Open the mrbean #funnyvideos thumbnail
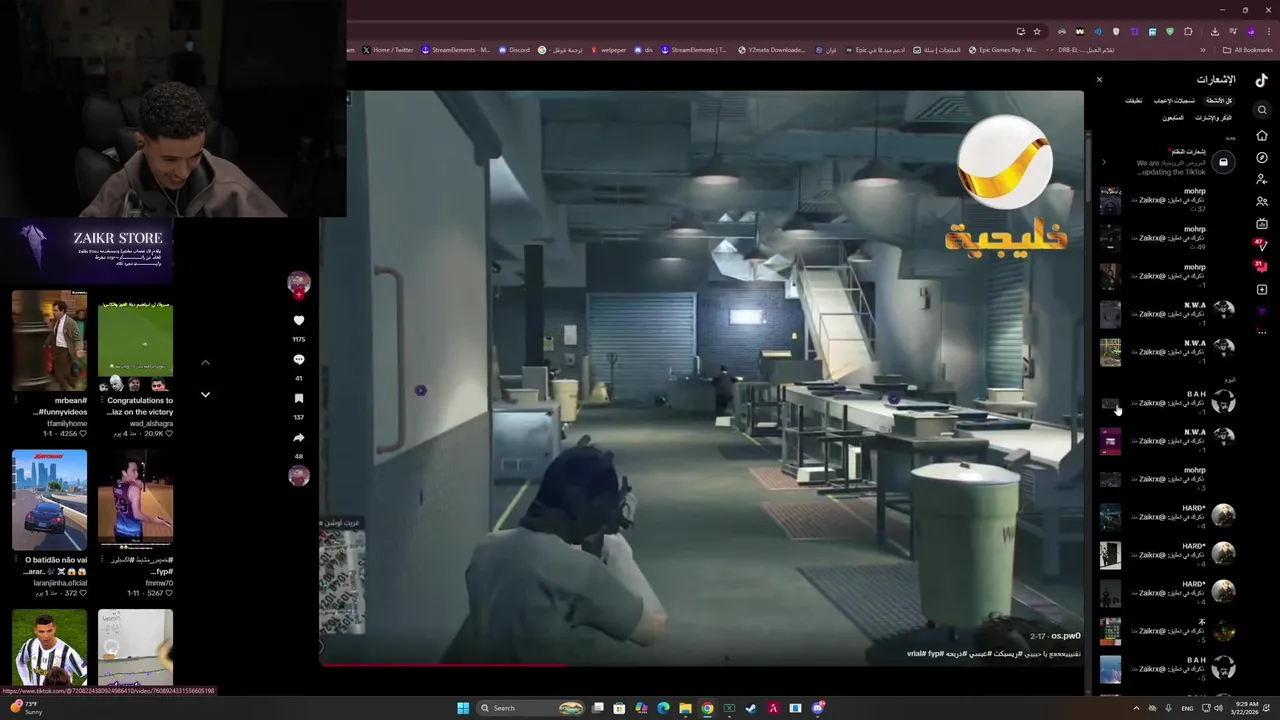This screenshot has width=1280, height=720. 49,340
